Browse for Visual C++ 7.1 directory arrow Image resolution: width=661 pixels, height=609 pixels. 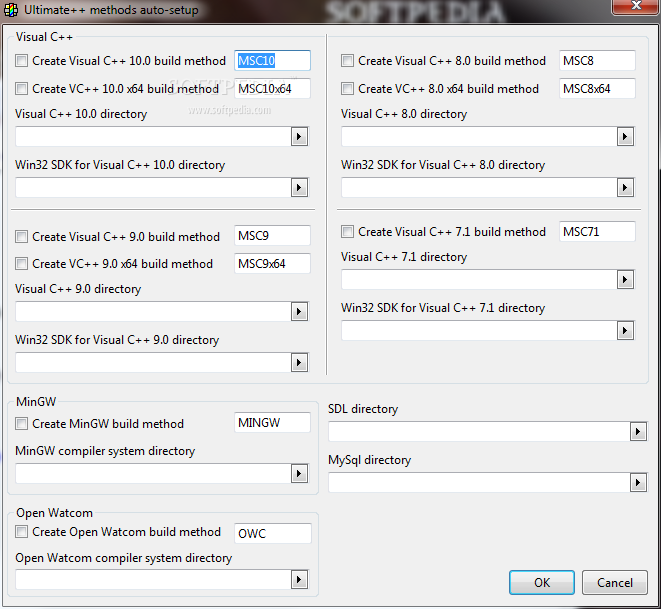(625, 280)
